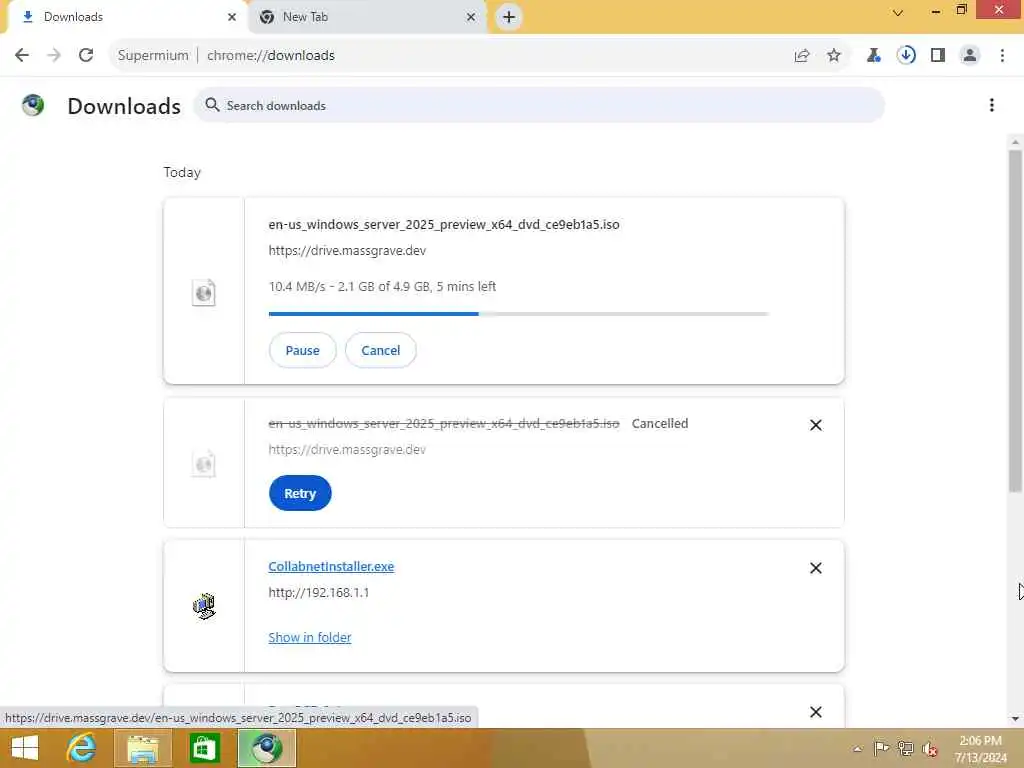Open the network tray icon
Screen dimensions: 1024x768
pos(905,748)
